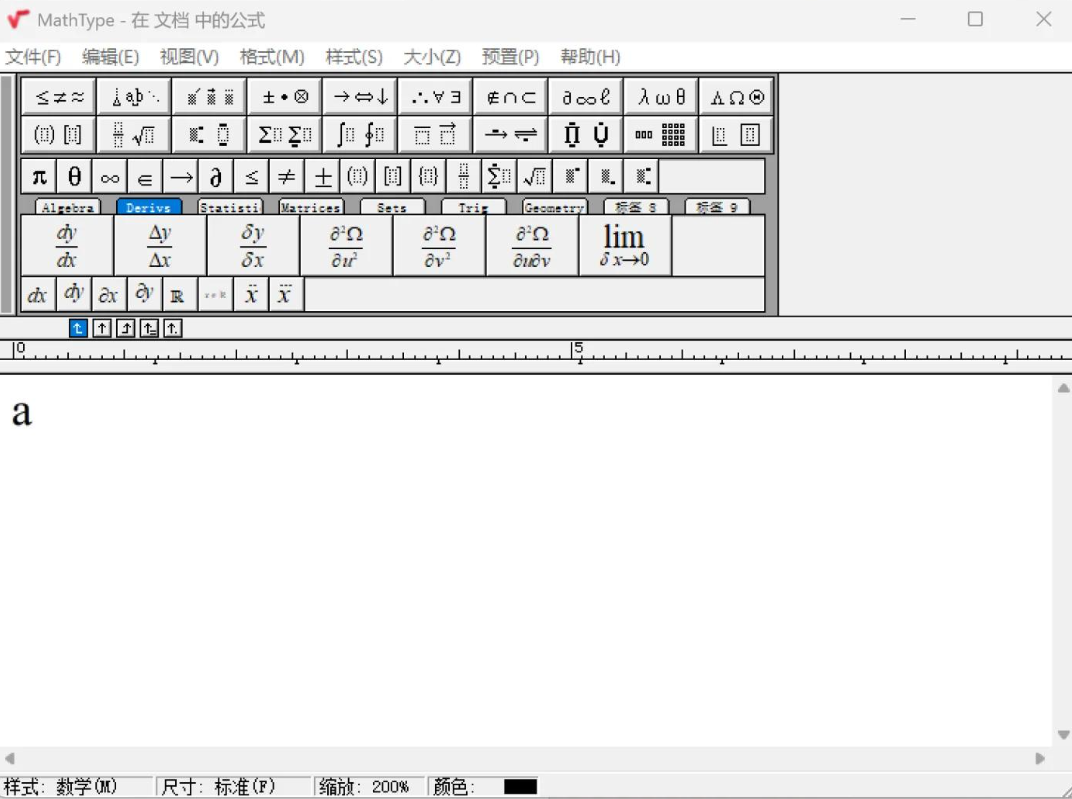Insert the pi symbol

coord(39,177)
